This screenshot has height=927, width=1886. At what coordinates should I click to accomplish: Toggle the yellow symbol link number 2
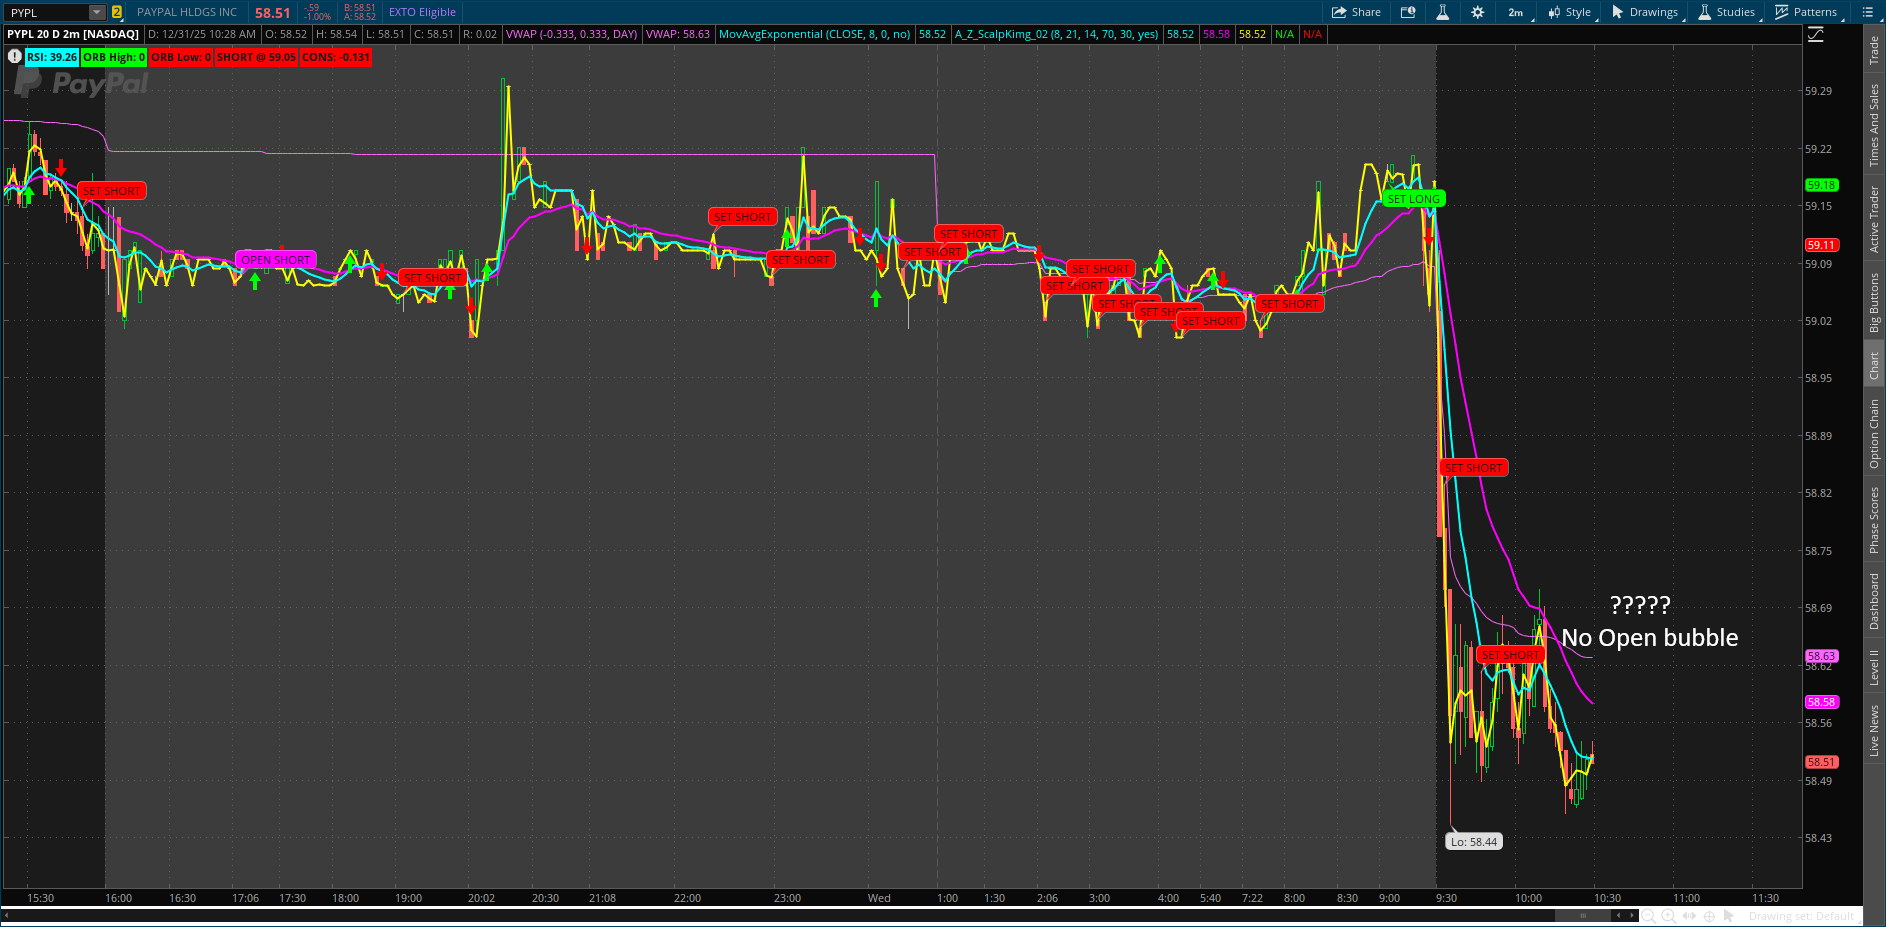click(117, 12)
